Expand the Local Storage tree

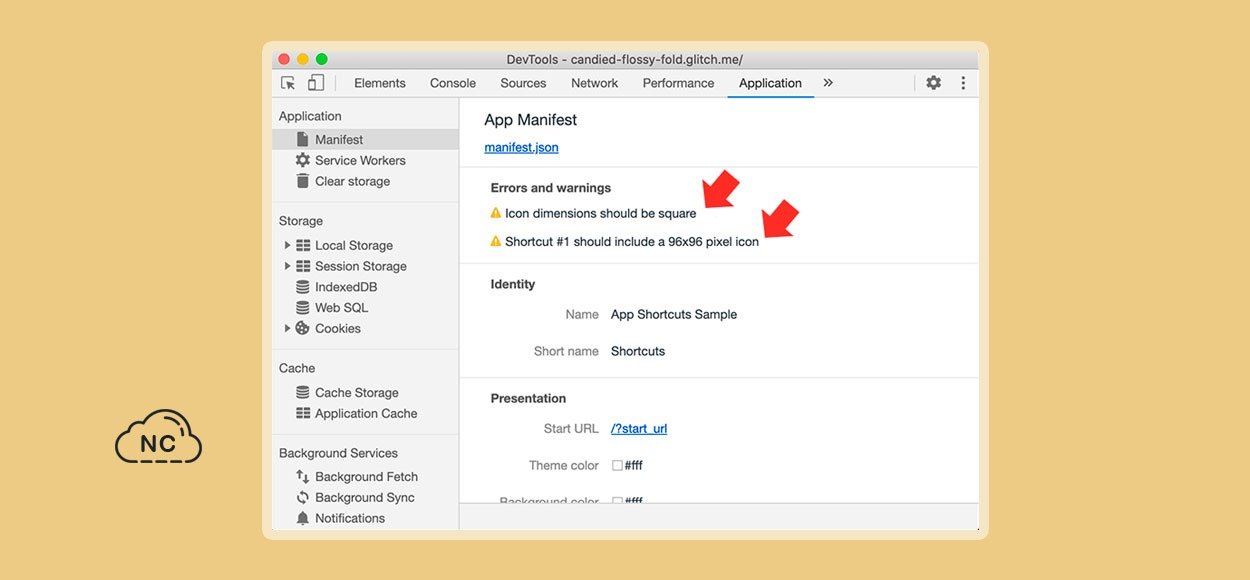pyautogui.click(x=287, y=245)
